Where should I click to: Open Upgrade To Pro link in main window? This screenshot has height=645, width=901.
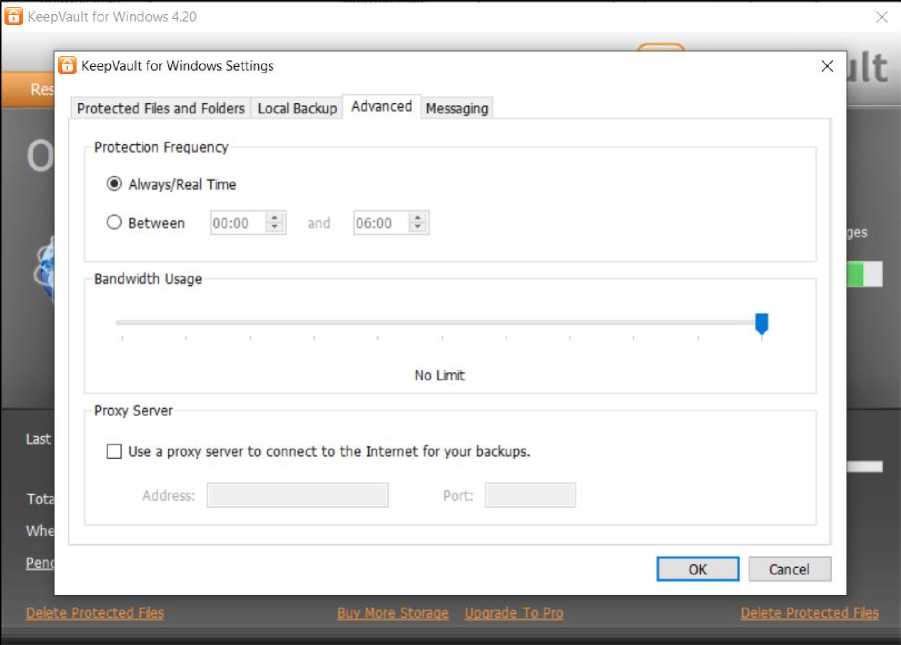514,613
